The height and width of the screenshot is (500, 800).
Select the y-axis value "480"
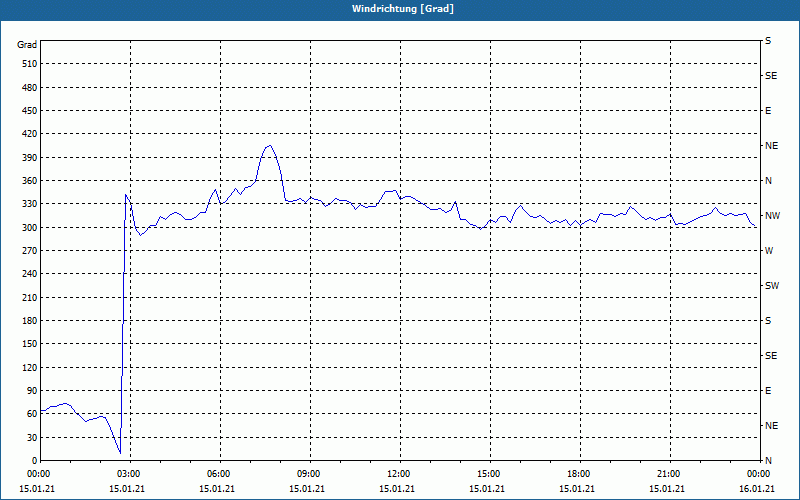(30, 88)
